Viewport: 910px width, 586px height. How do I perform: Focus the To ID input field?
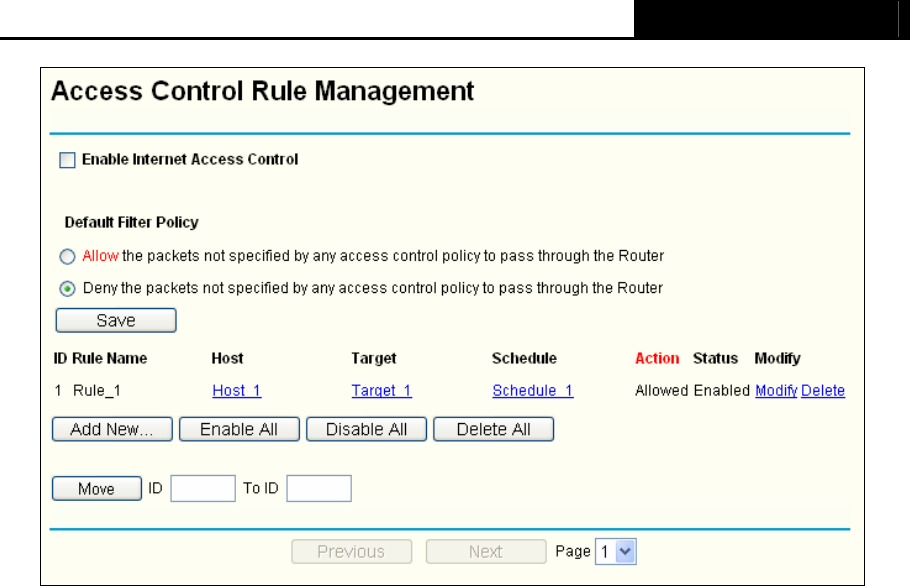tap(319, 489)
